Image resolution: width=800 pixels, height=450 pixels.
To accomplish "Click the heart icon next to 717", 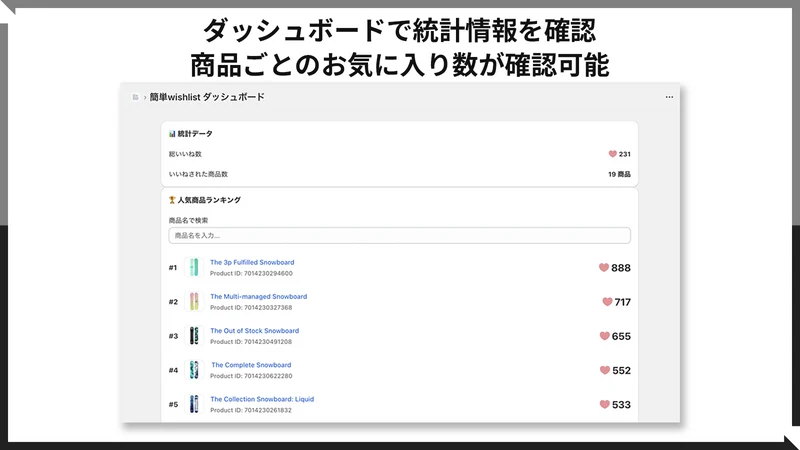I will click(607, 302).
